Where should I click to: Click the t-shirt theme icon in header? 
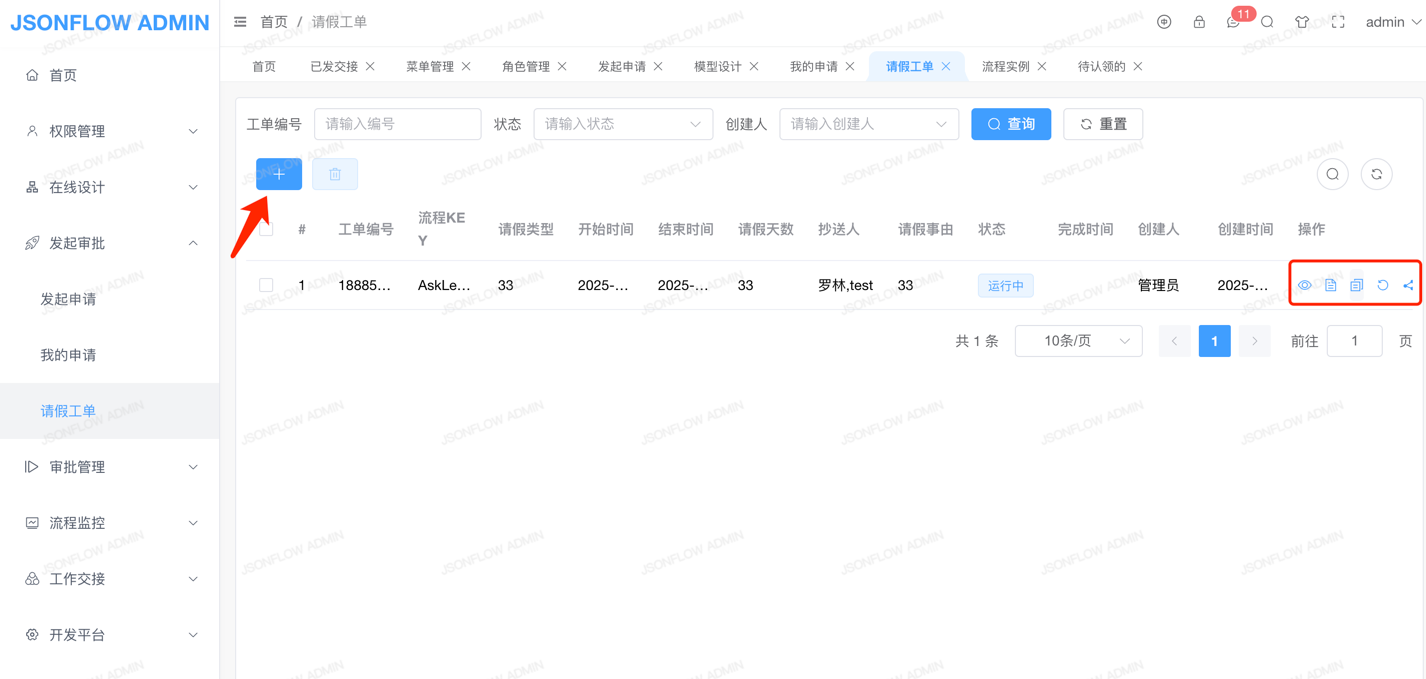tap(1302, 22)
